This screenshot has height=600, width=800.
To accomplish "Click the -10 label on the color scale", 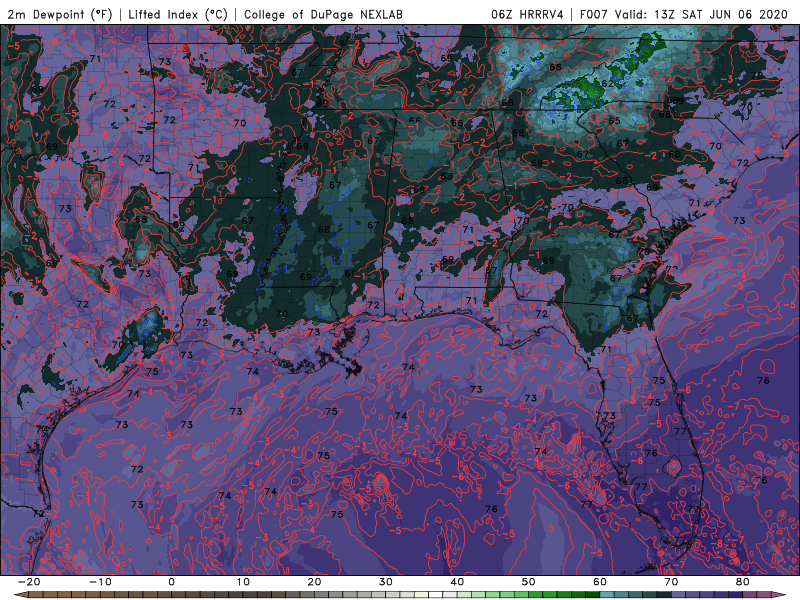I will 100,582.
